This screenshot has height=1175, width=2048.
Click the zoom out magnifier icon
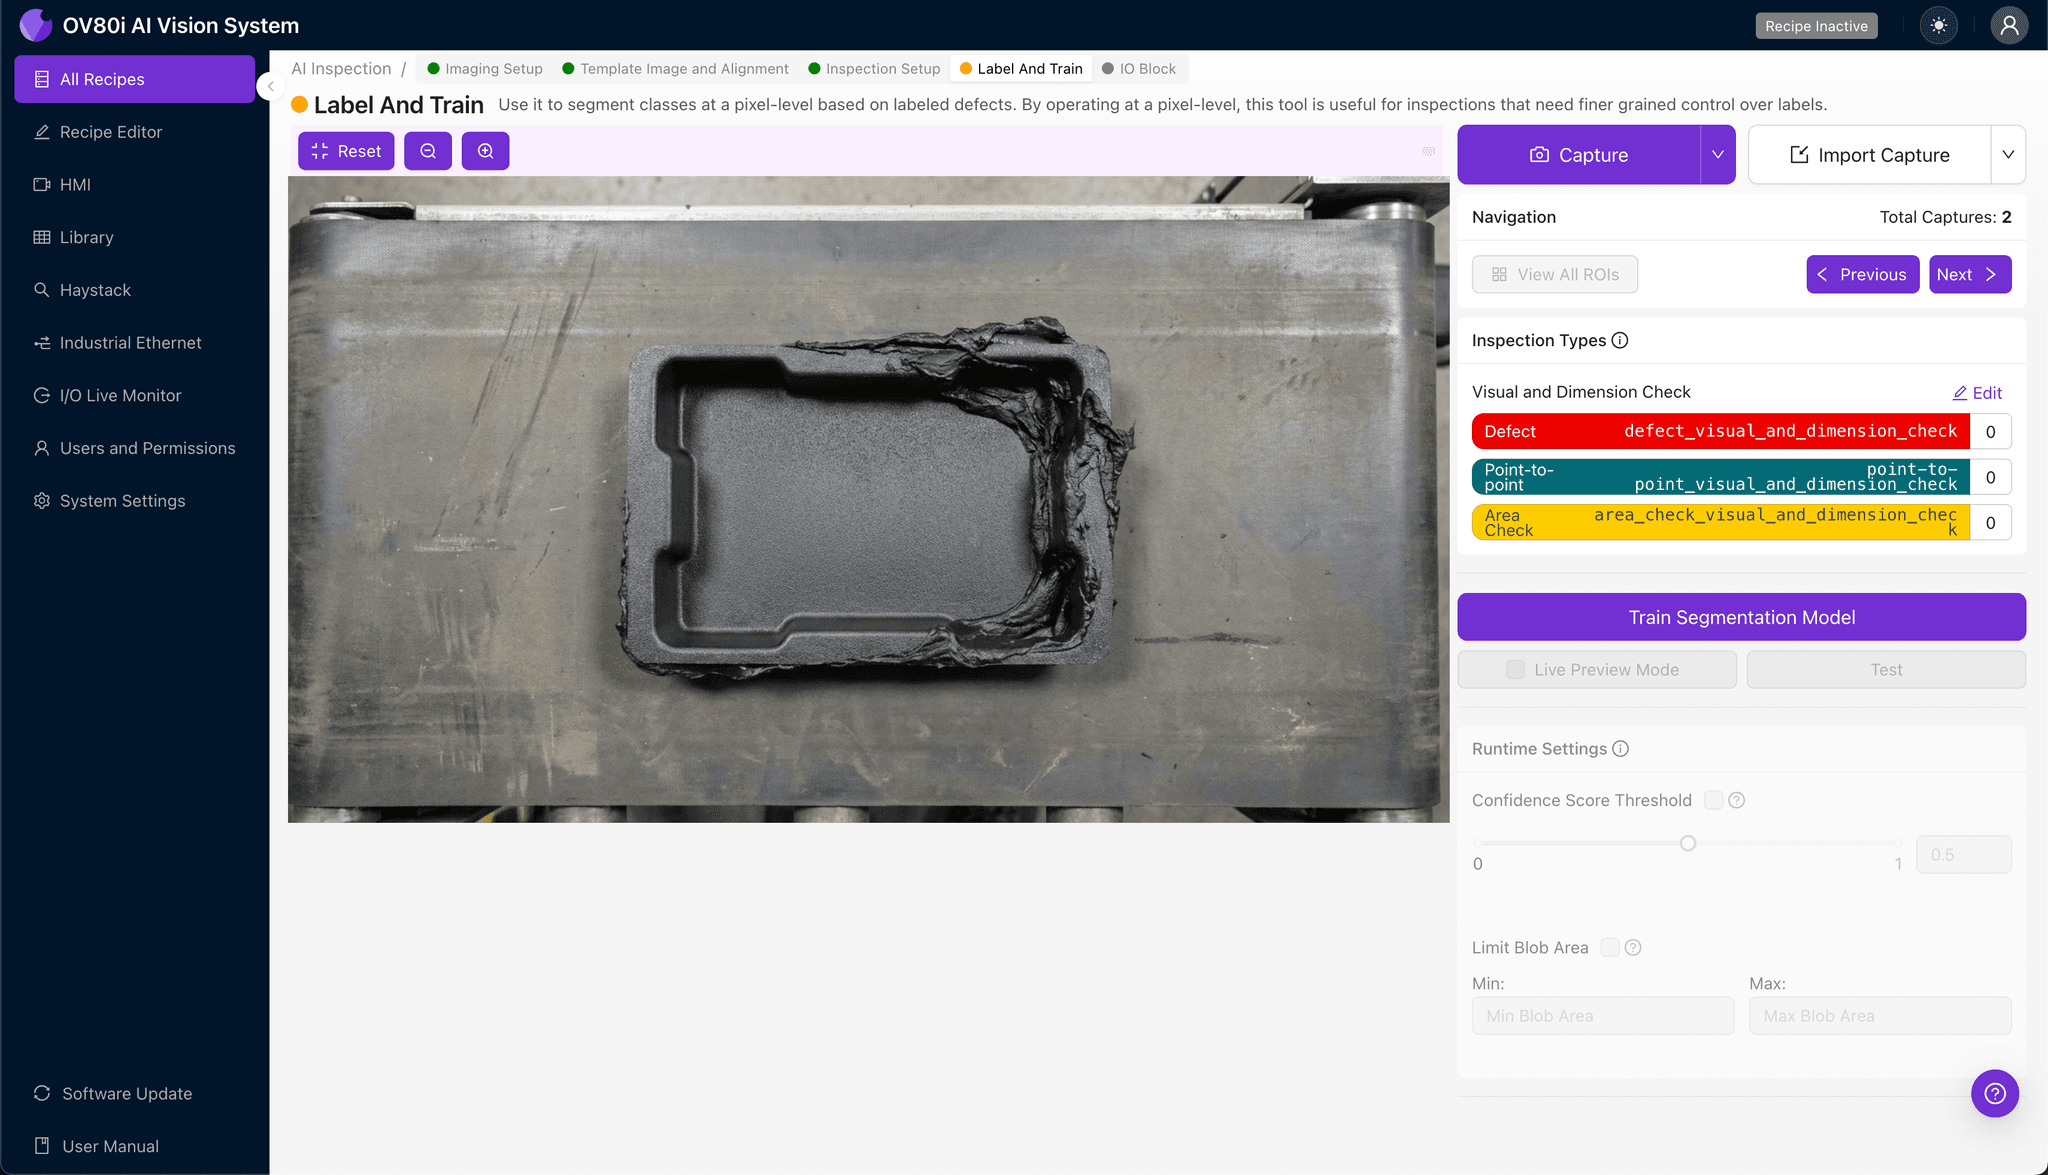click(428, 151)
